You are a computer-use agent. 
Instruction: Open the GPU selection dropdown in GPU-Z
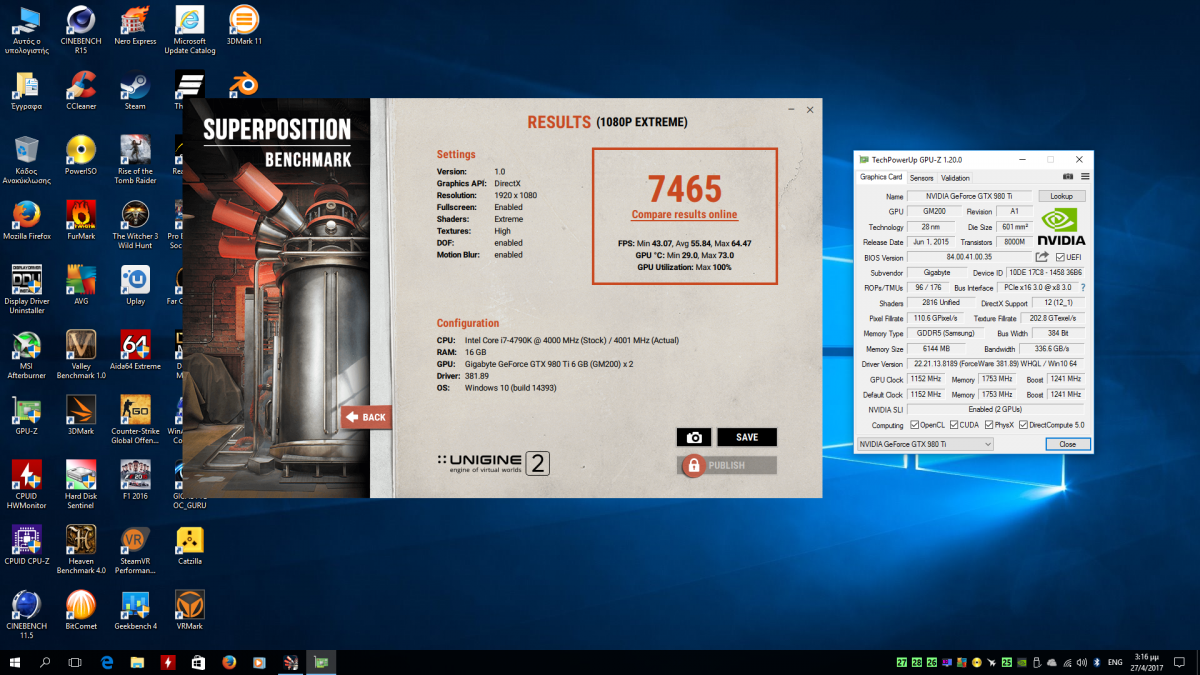pos(925,444)
